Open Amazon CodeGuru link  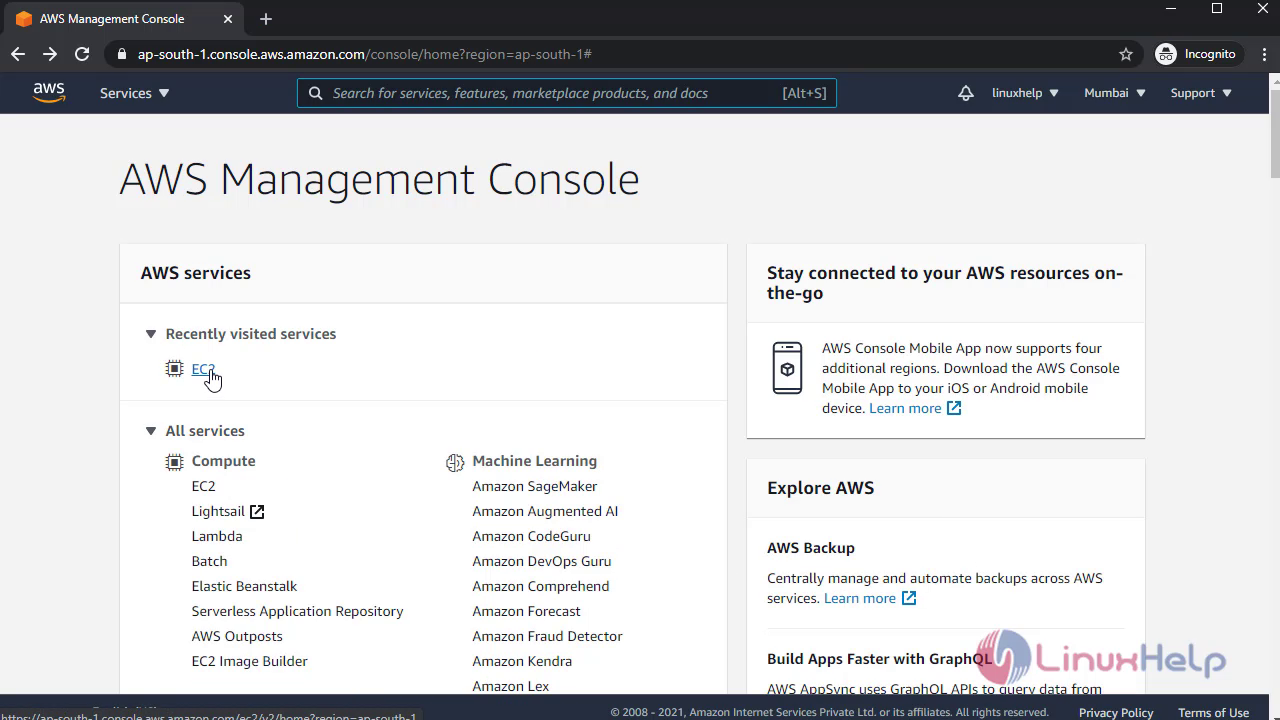[x=531, y=536]
